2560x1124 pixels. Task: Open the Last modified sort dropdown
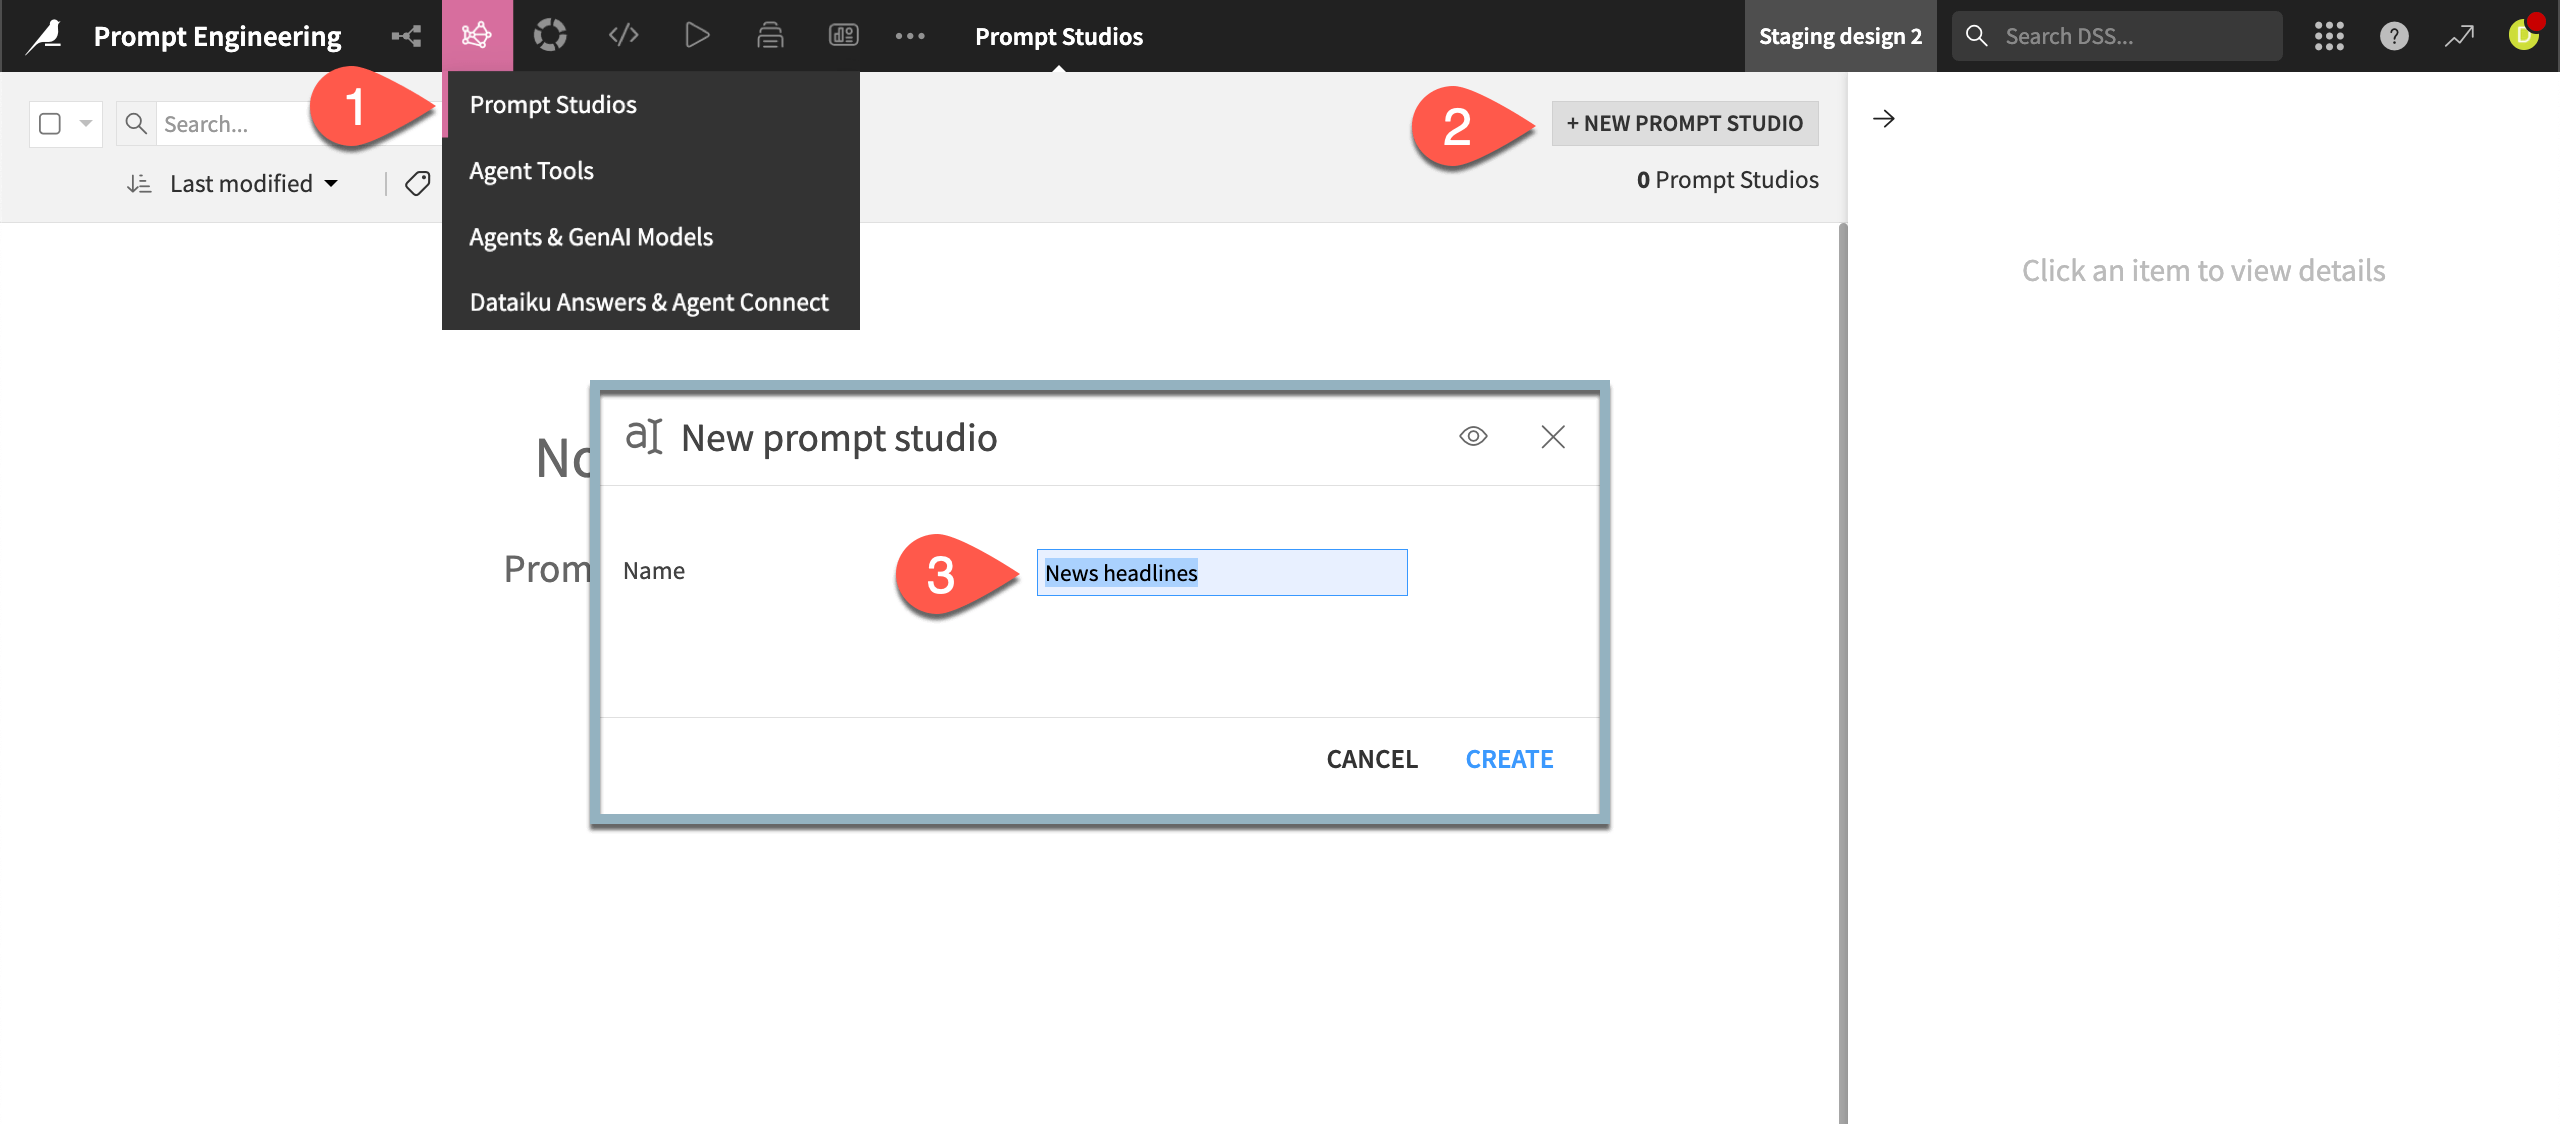pyautogui.click(x=250, y=183)
